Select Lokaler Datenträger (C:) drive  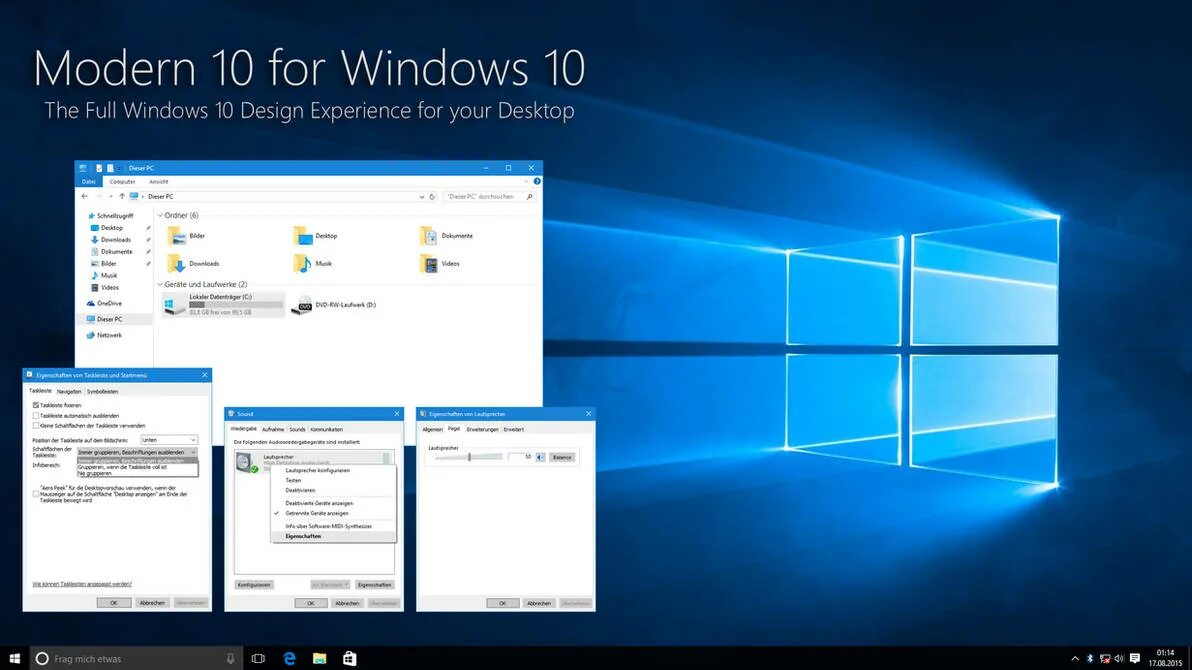[224, 304]
